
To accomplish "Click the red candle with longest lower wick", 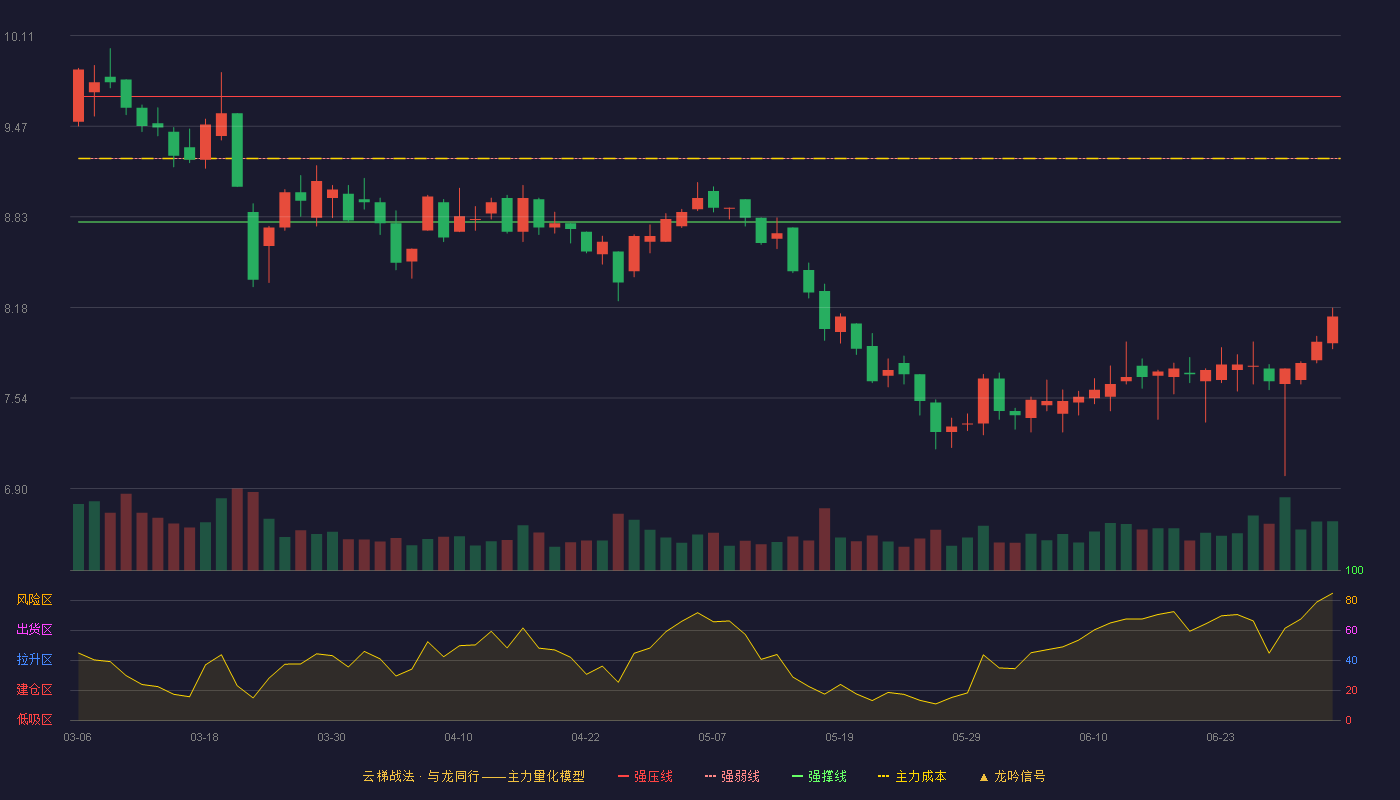I will (1285, 420).
